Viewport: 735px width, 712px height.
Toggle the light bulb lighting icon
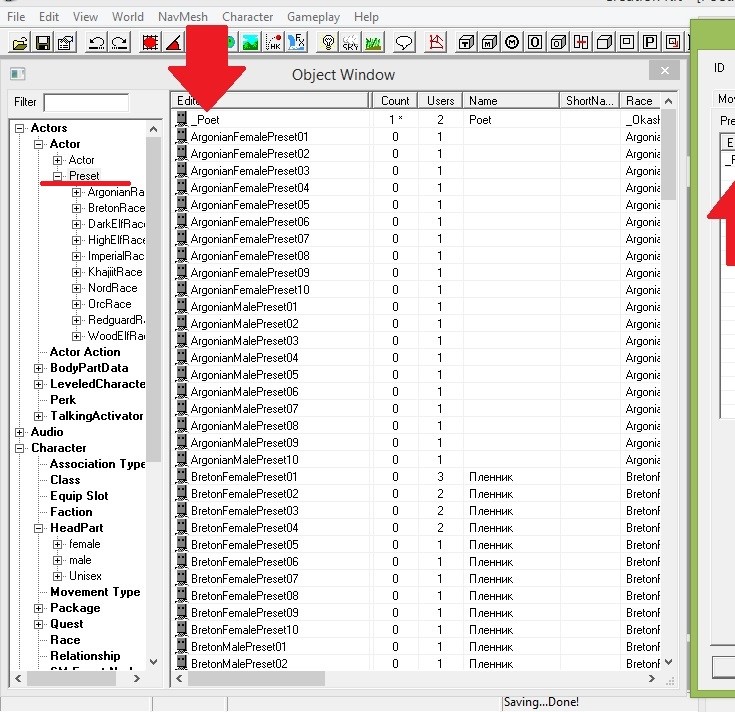pyautogui.click(x=328, y=43)
